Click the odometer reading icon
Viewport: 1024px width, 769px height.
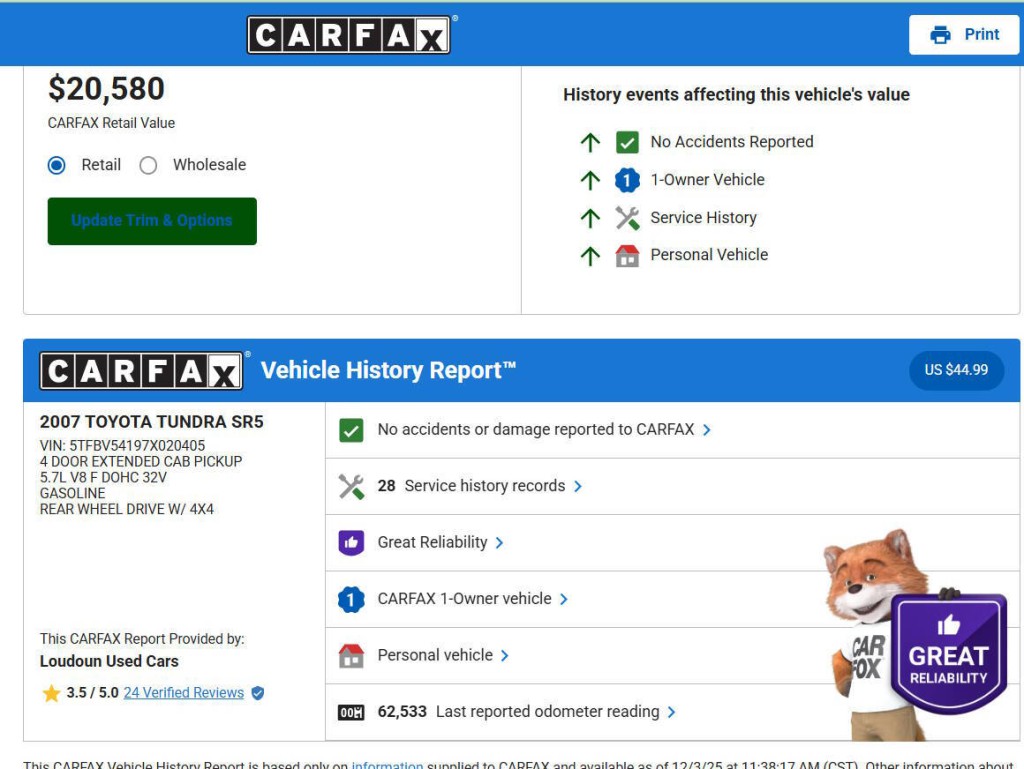351,711
